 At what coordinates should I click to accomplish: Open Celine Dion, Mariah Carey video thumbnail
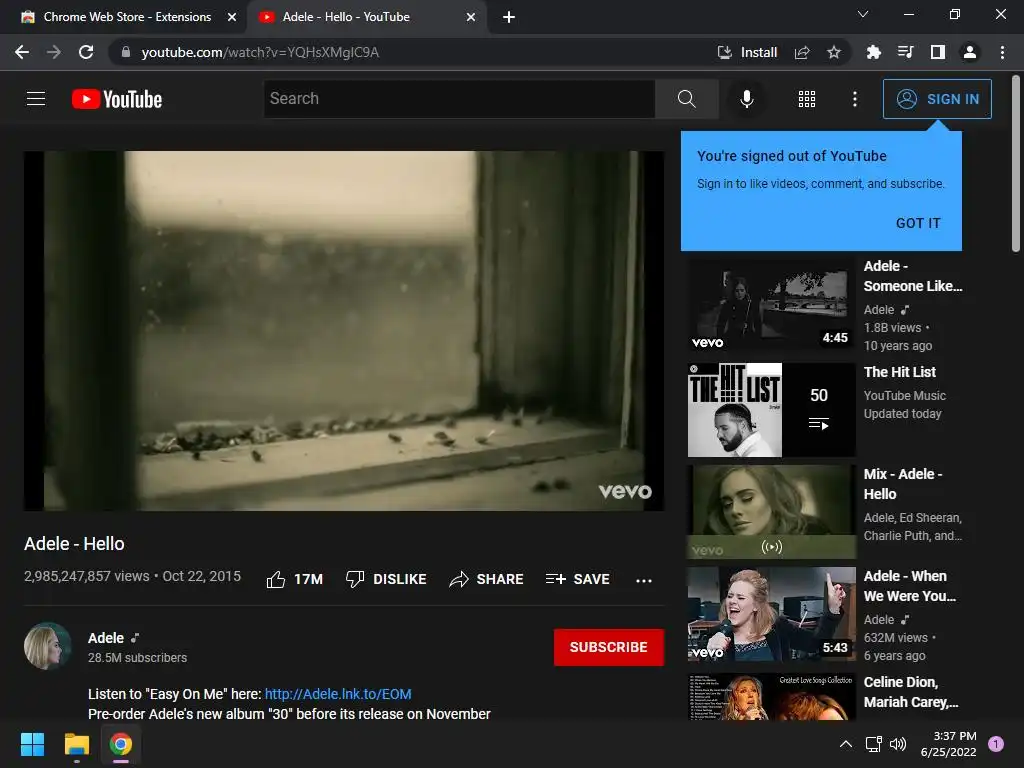coord(771,697)
